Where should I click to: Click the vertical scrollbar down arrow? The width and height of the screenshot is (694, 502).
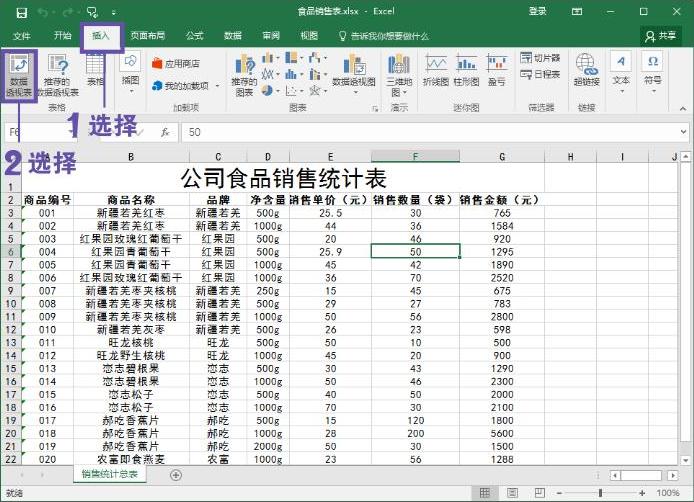tap(686, 460)
